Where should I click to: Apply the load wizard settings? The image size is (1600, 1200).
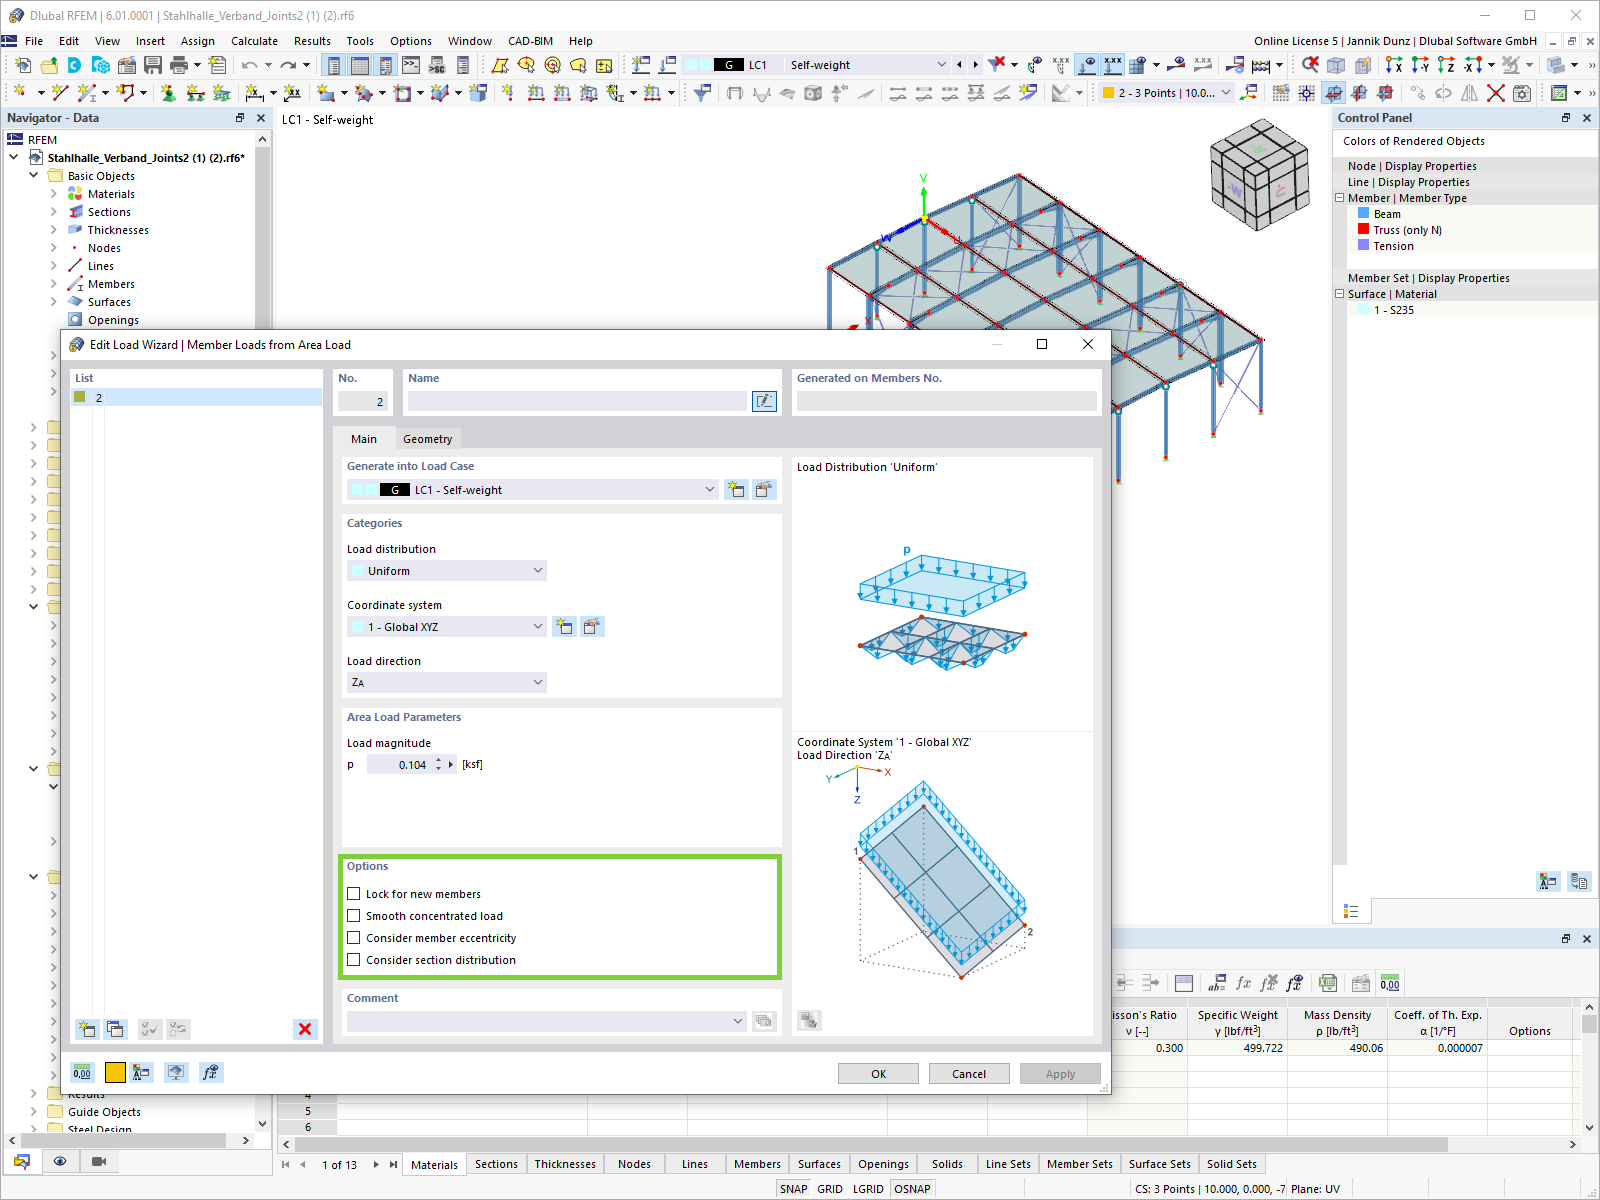[x=1060, y=1073]
